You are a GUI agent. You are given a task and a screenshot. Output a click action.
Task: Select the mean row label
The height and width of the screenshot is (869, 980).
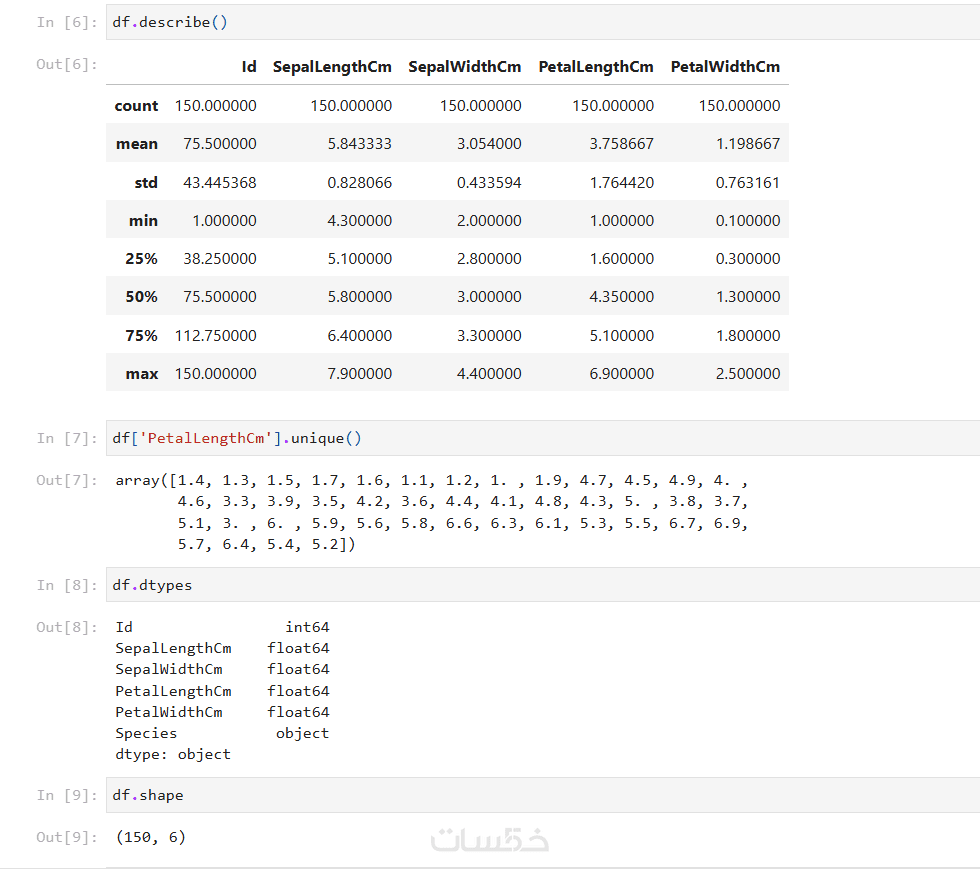pos(137,144)
